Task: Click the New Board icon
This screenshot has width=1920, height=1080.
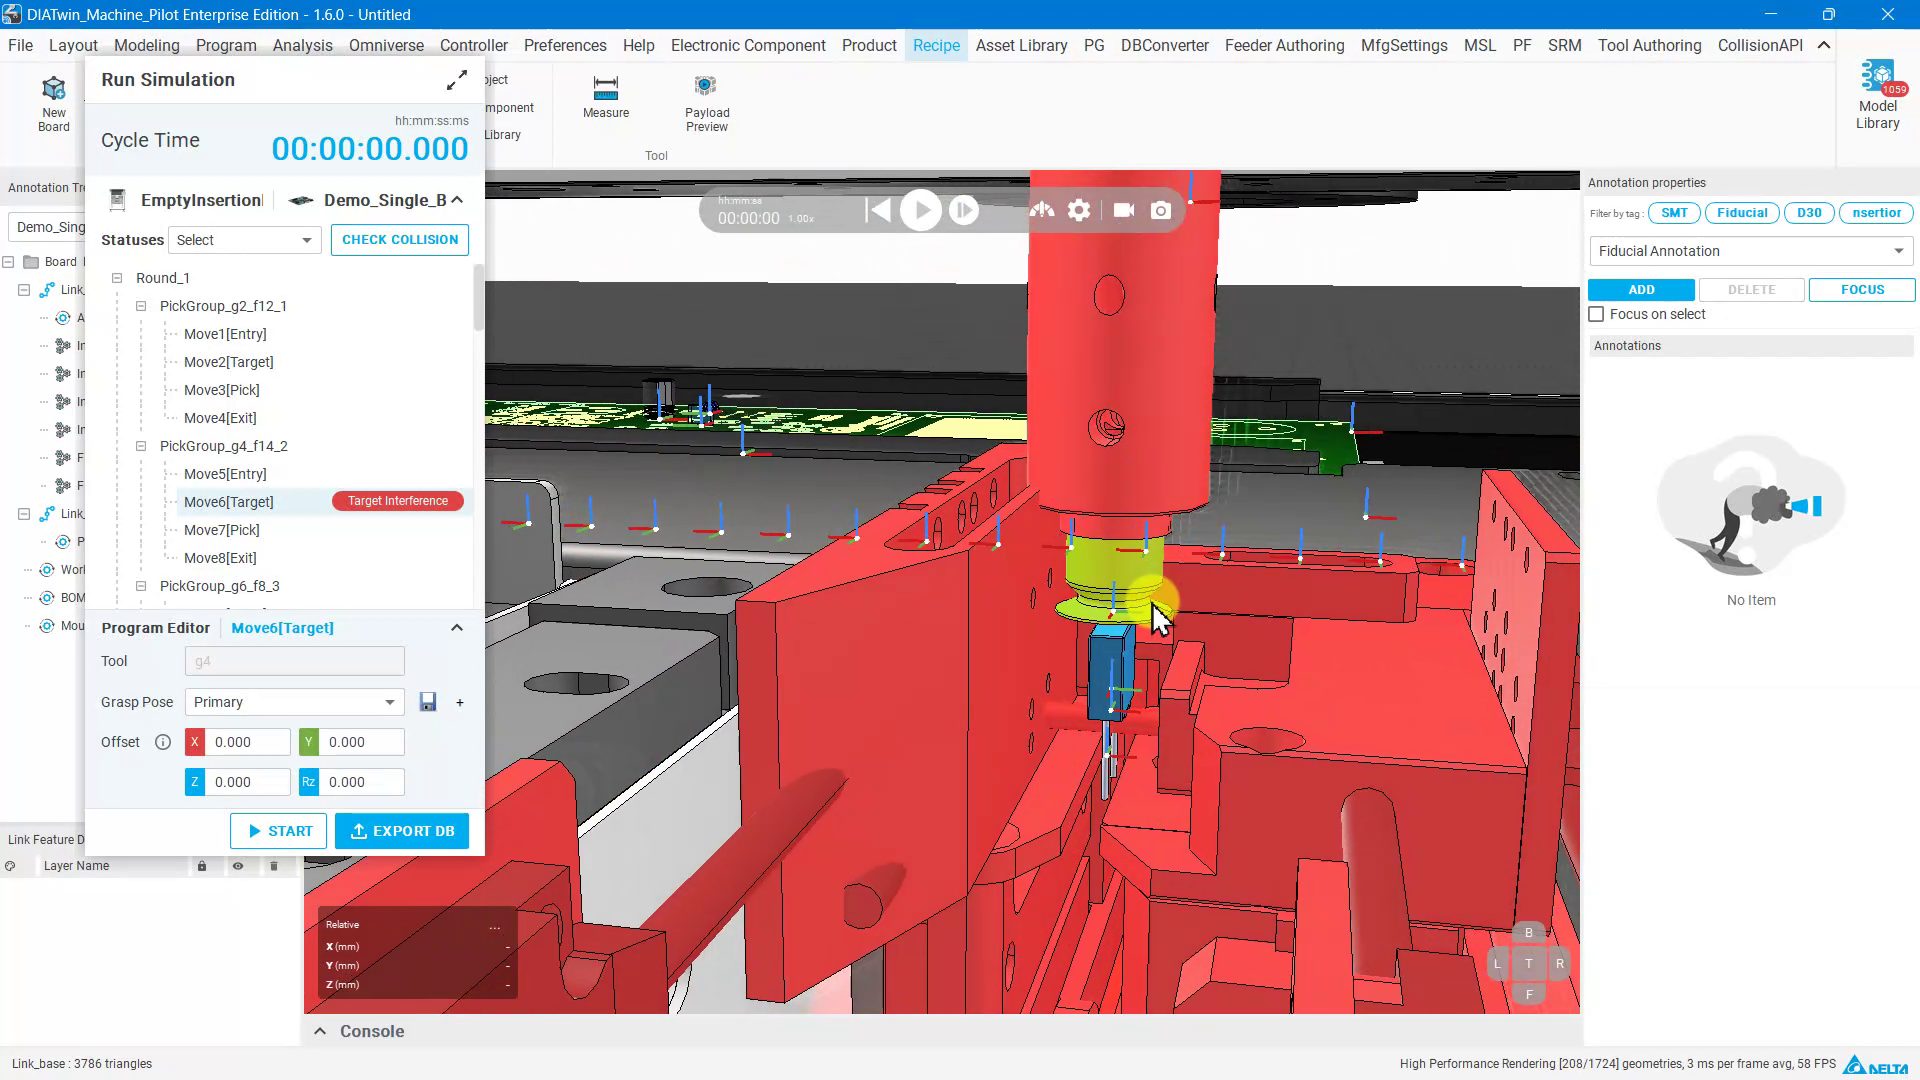Action: click(54, 103)
